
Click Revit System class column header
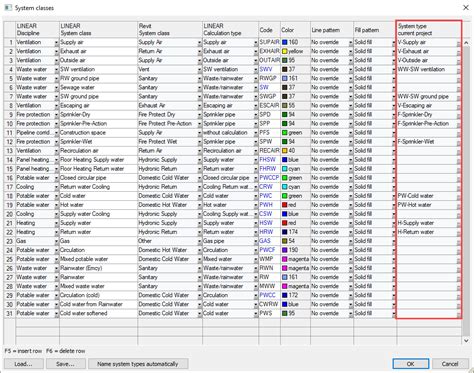click(170, 30)
